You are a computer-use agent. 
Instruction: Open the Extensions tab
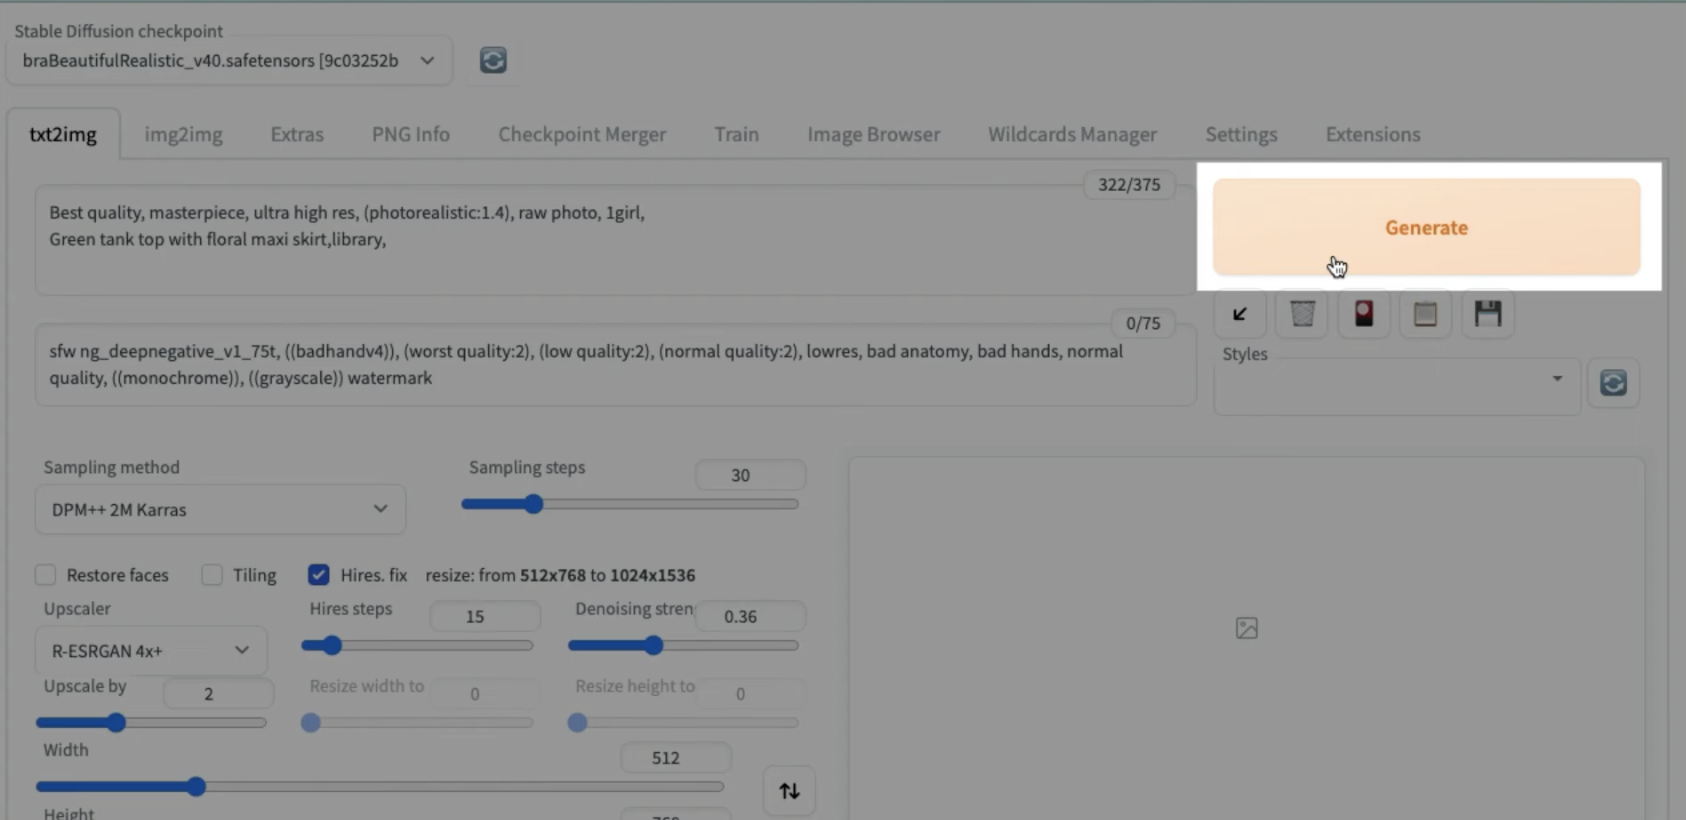click(x=1373, y=134)
